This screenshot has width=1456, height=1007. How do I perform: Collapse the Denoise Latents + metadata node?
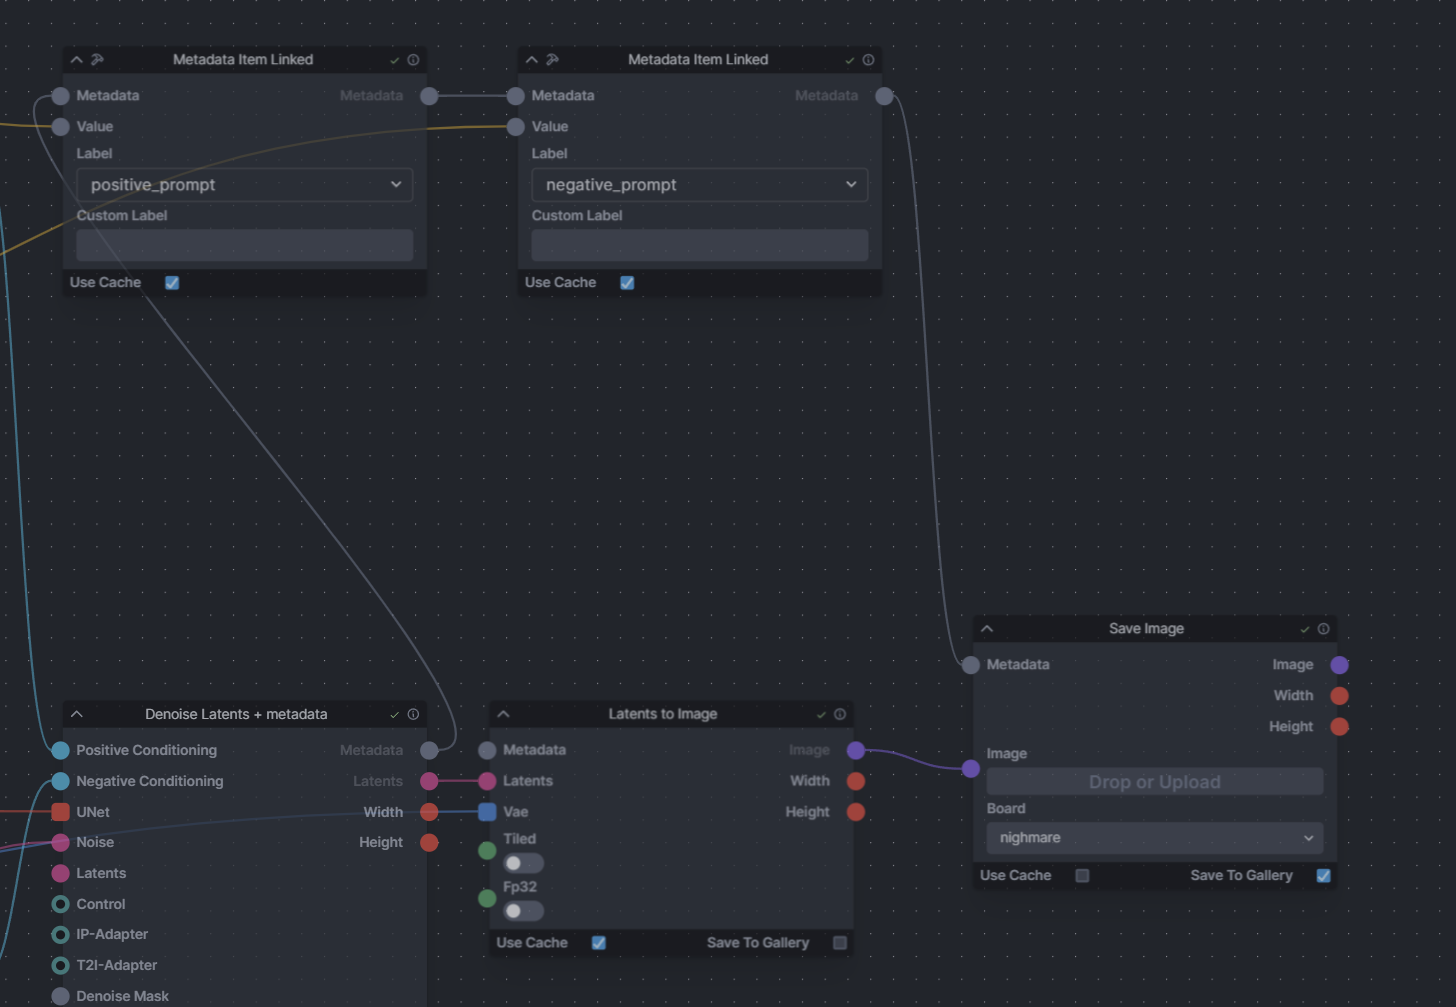(77, 715)
